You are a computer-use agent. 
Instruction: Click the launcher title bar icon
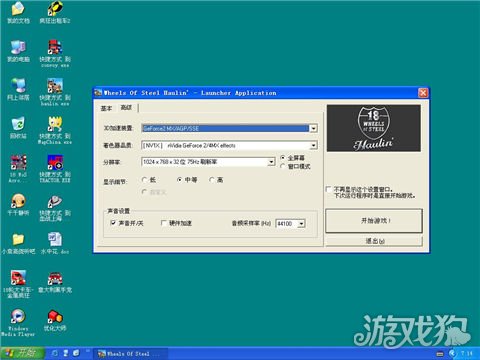pos(98,93)
